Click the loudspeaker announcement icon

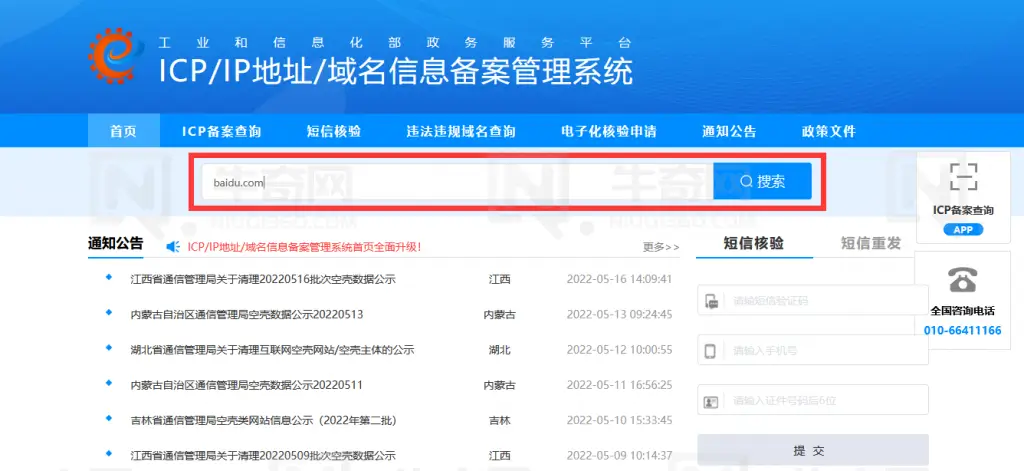point(173,246)
